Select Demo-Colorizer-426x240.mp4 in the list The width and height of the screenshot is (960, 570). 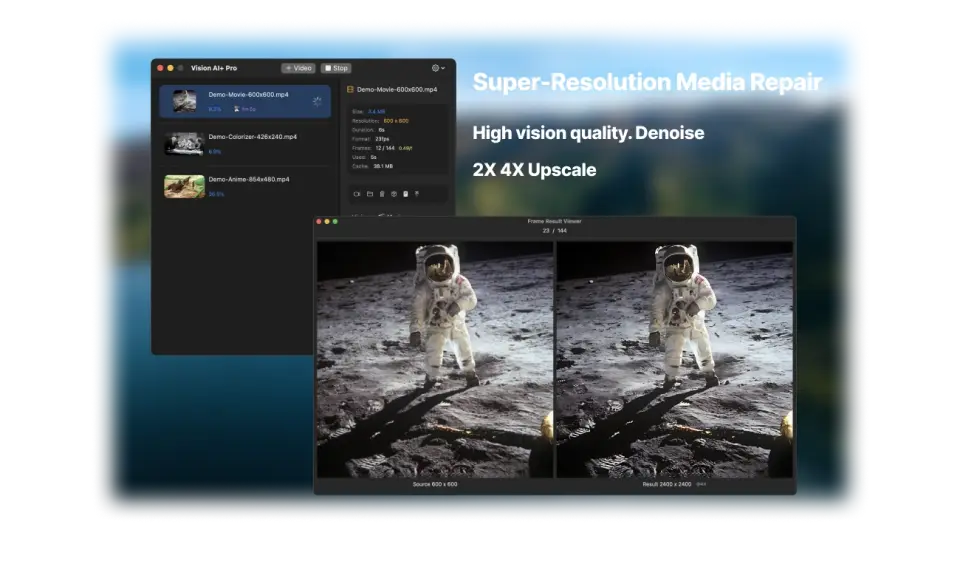click(245, 144)
